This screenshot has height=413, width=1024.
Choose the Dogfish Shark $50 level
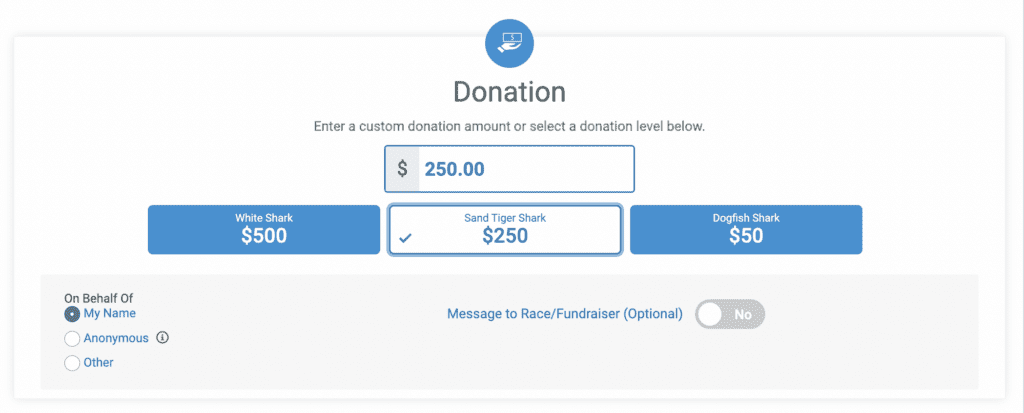[x=746, y=229]
